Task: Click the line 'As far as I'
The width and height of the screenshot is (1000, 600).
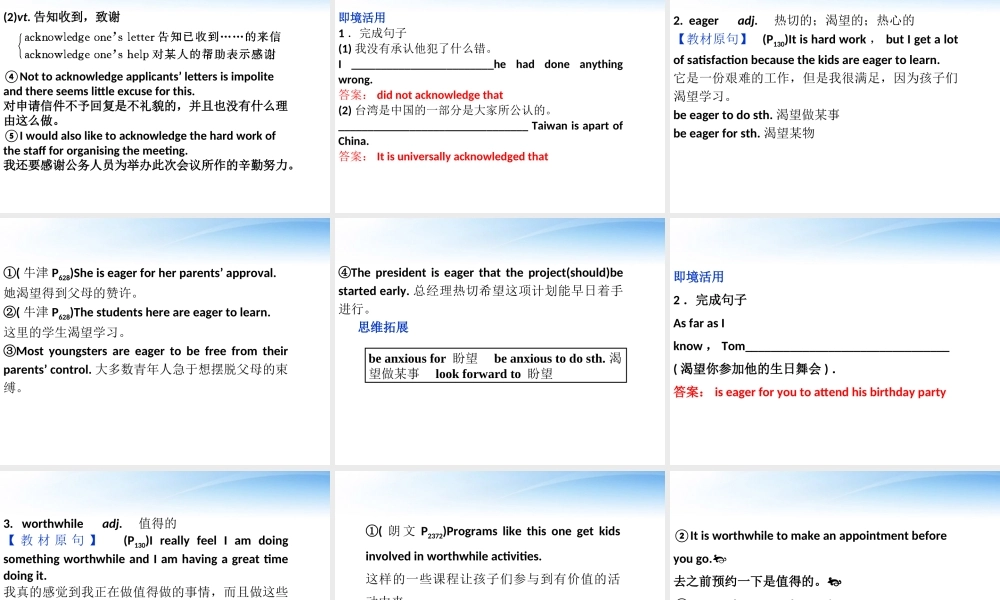Action: pyautogui.click(x=699, y=323)
